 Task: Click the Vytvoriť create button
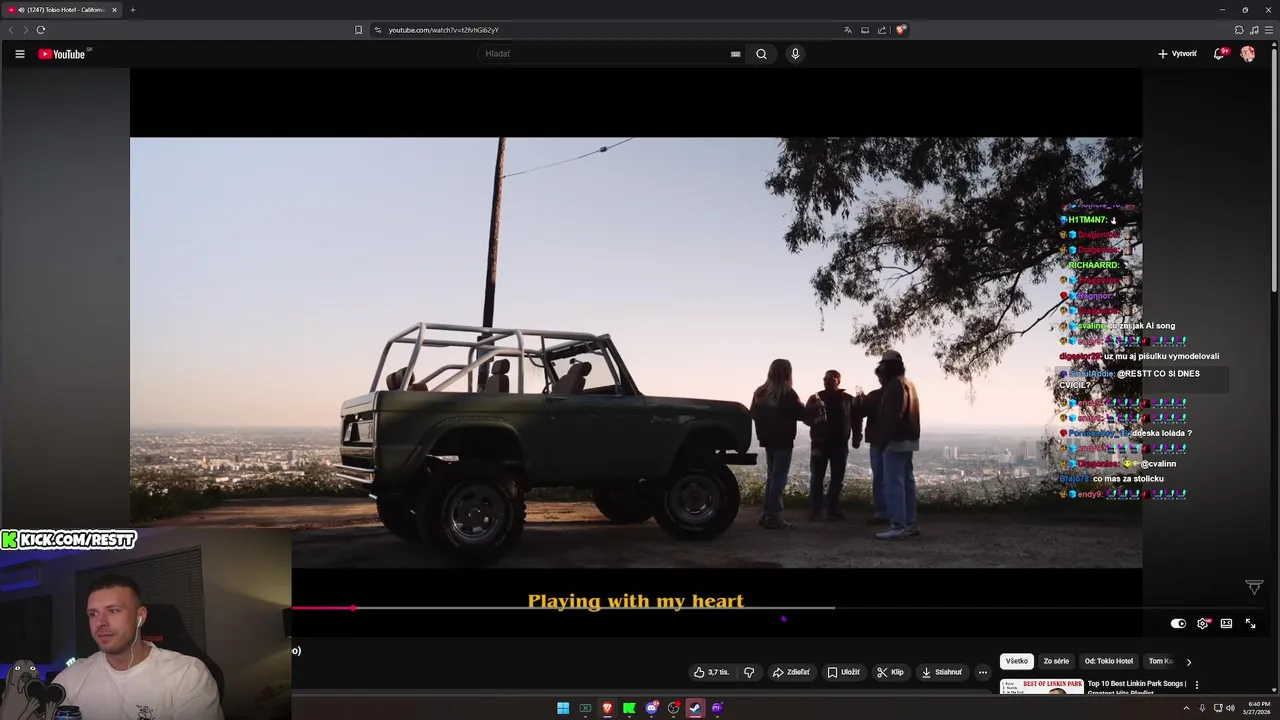click(1177, 54)
